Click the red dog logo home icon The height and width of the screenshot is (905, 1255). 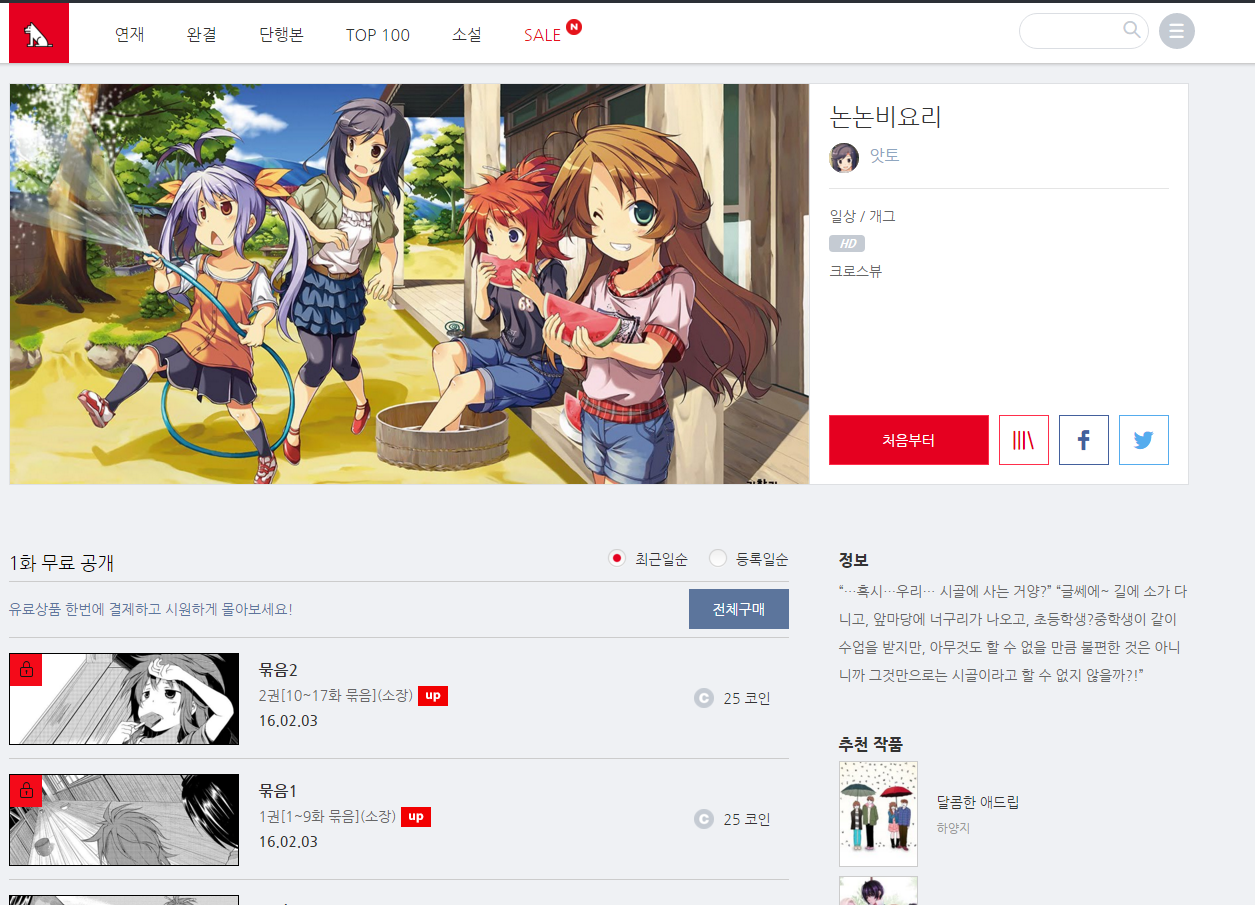(39, 34)
